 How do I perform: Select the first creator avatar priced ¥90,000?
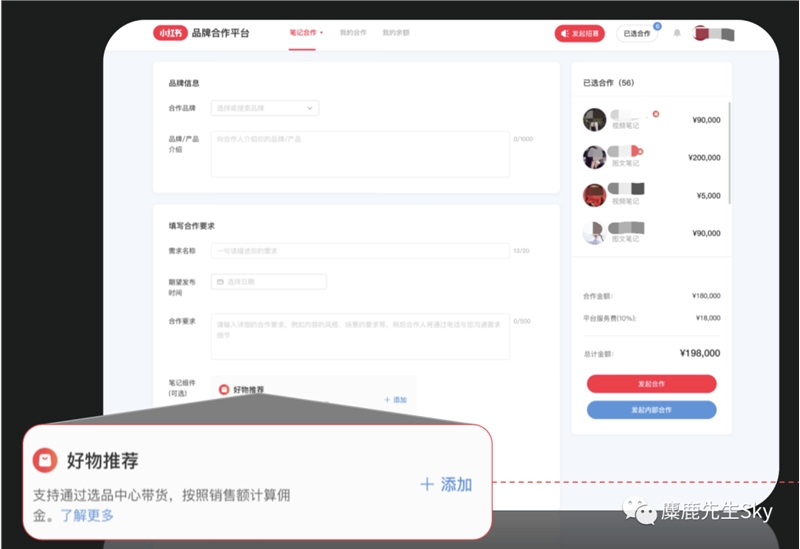point(594,120)
